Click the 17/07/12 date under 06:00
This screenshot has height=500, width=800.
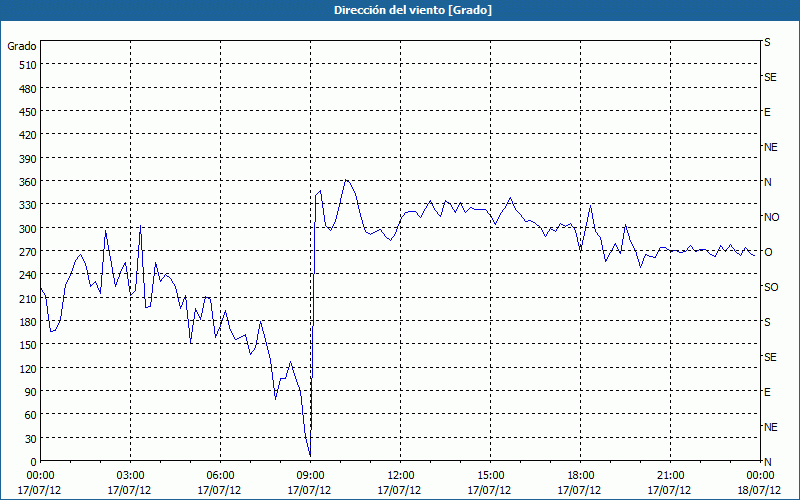pos(219,490)
